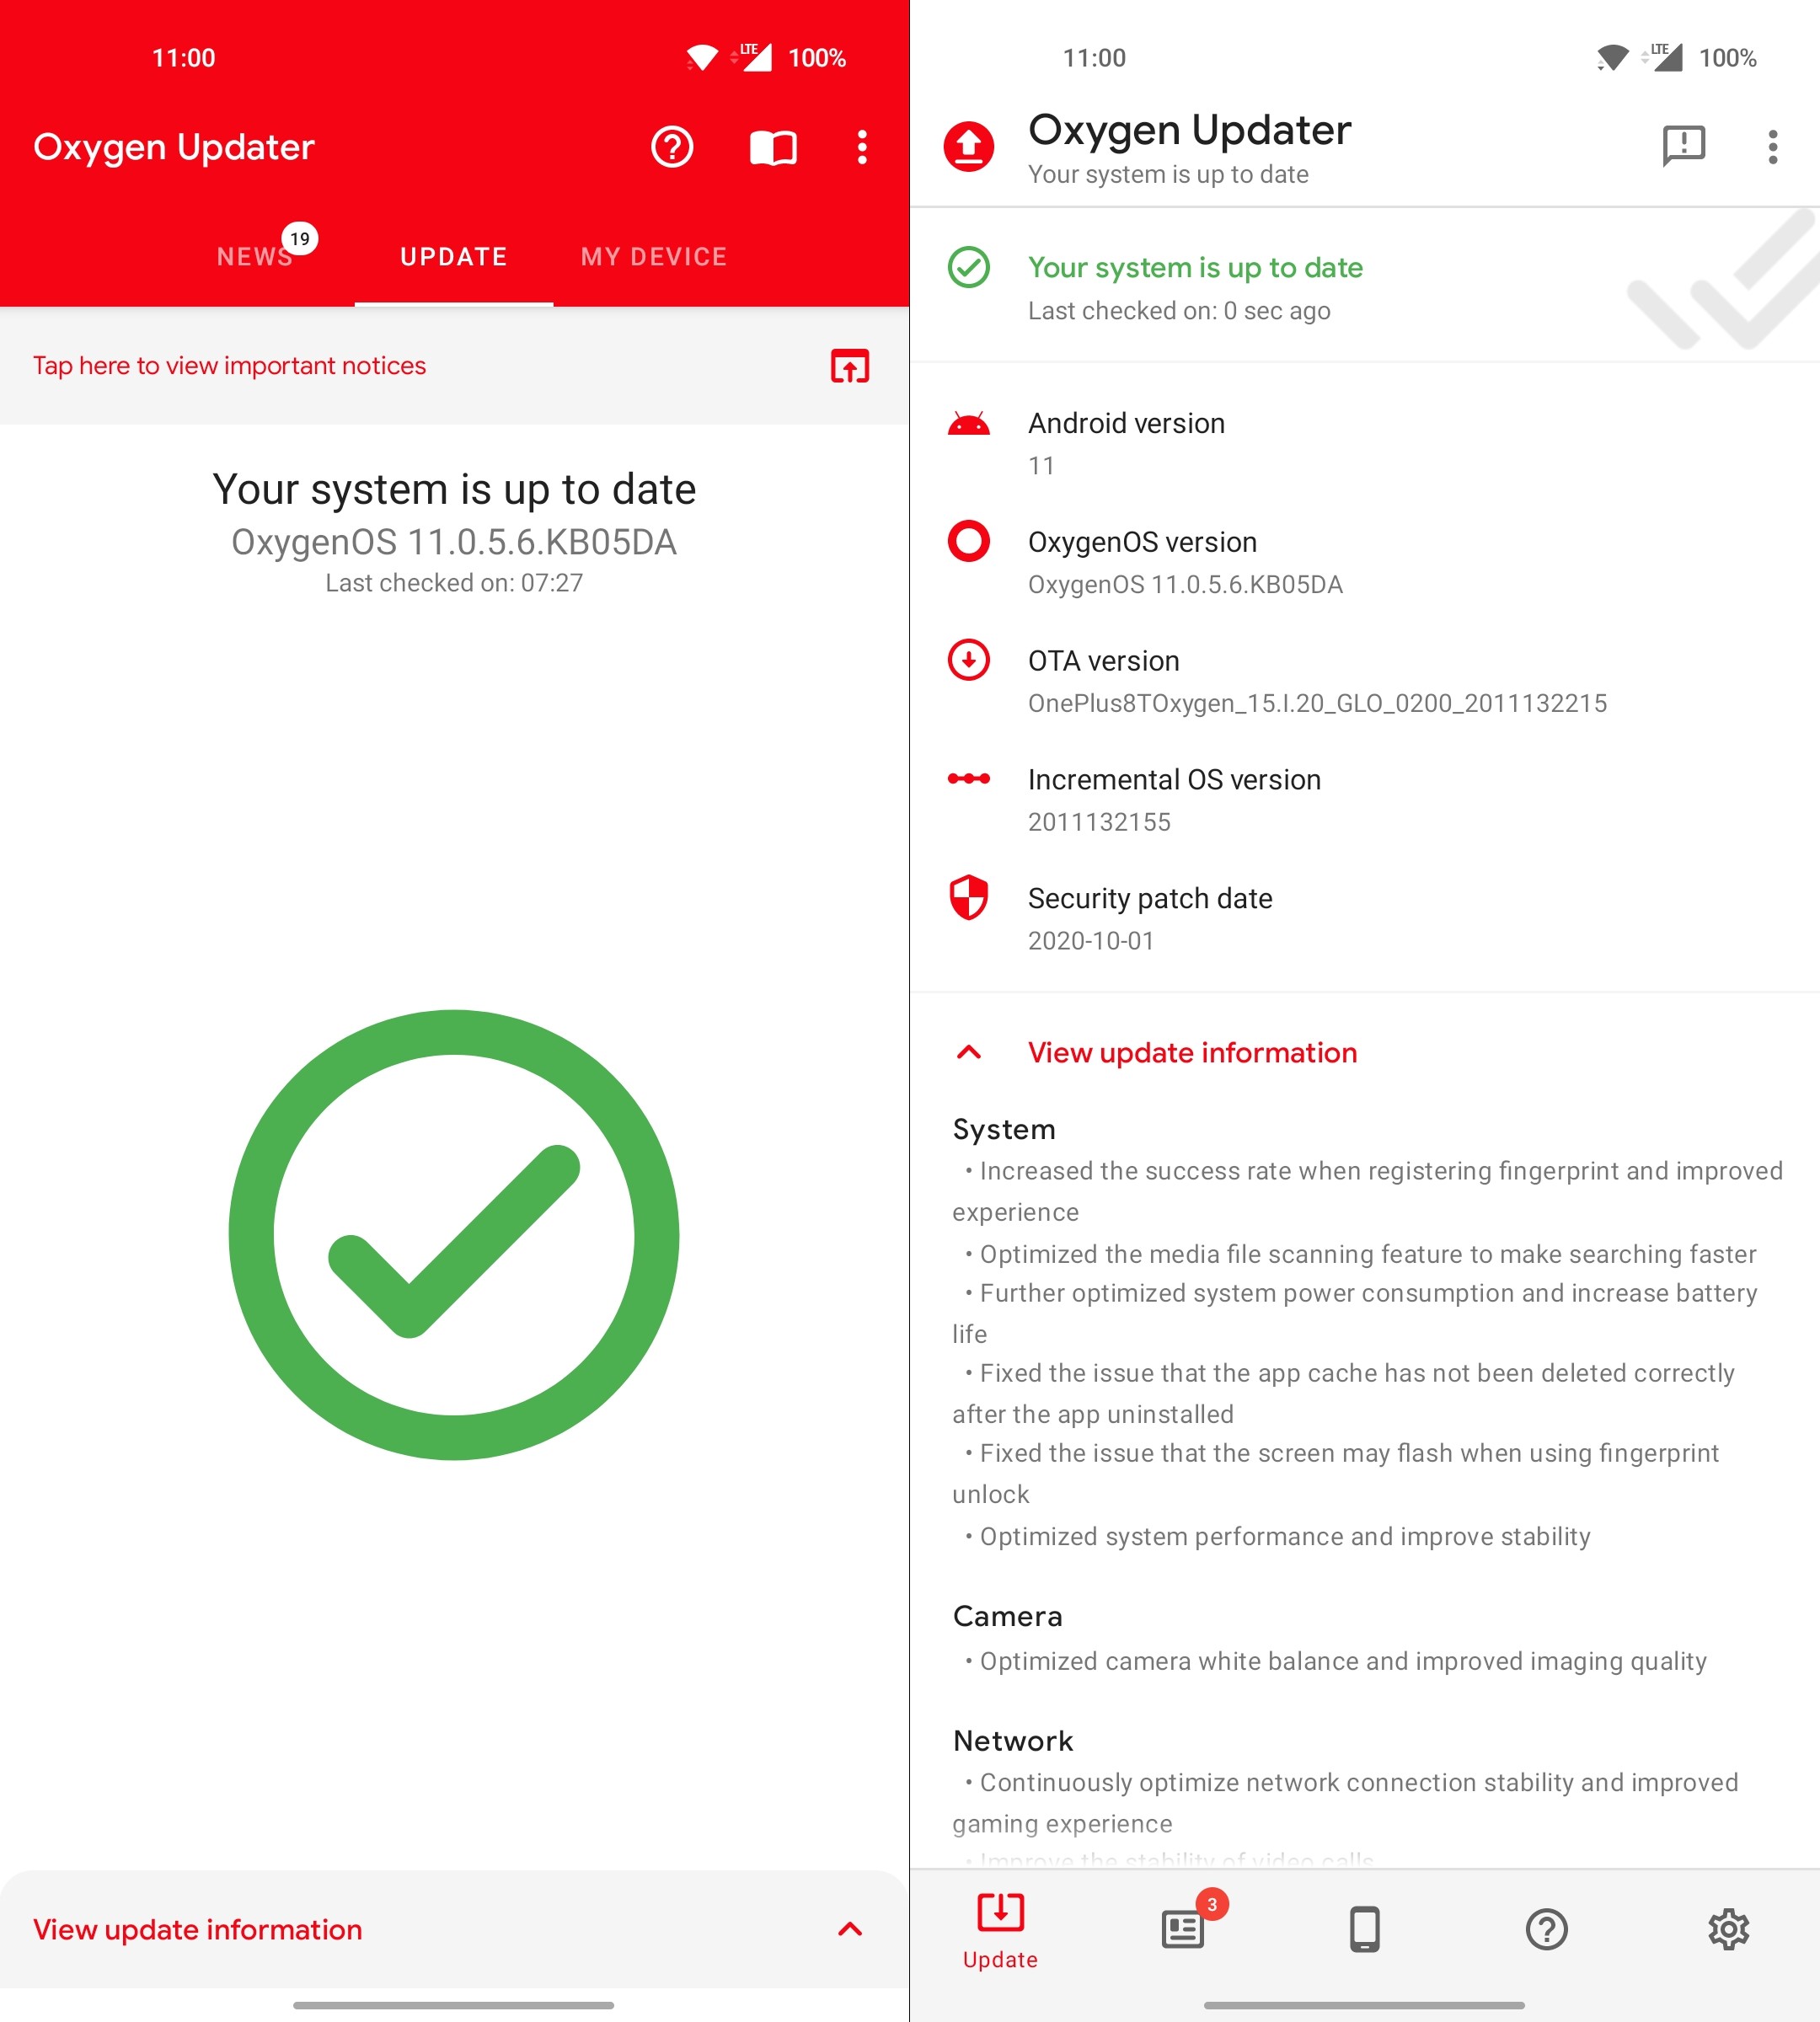This screenshot has width=1820, height=2022.
Task: Open the guide book icon in red header
Action: 773,148
